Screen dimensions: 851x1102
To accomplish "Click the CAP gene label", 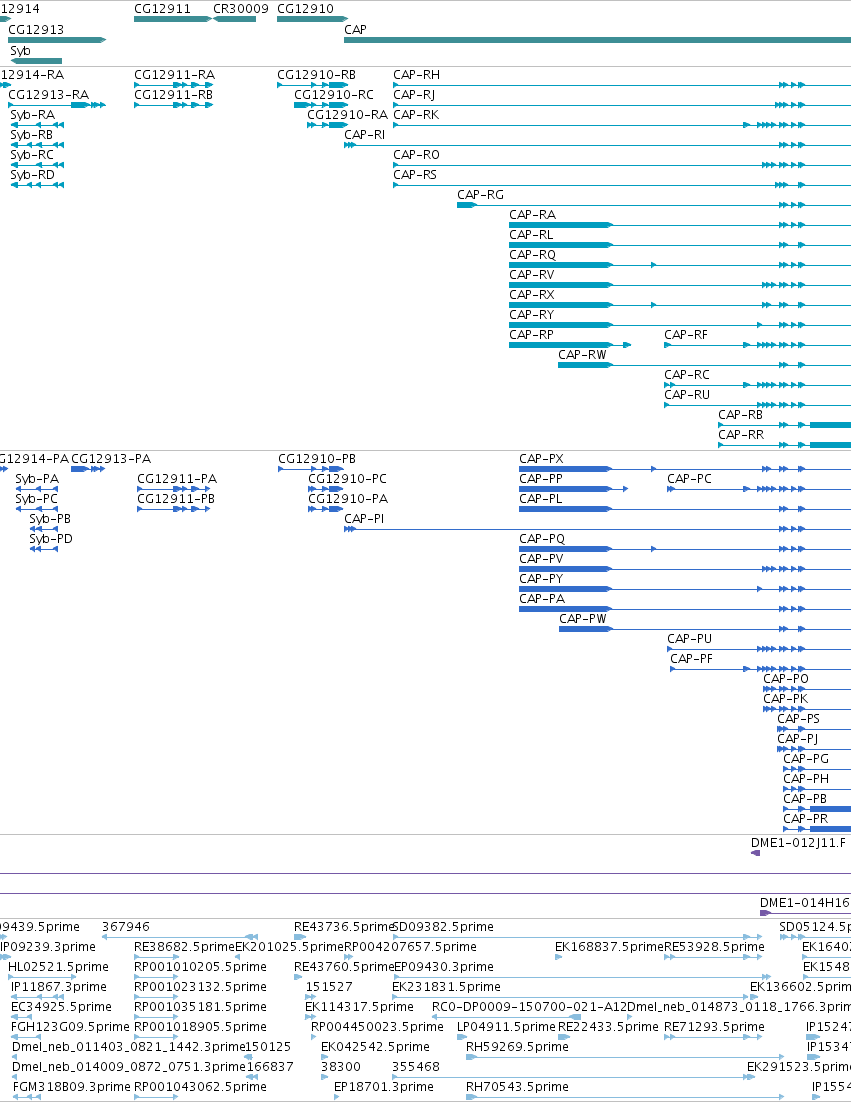I will tap(355, 30).
